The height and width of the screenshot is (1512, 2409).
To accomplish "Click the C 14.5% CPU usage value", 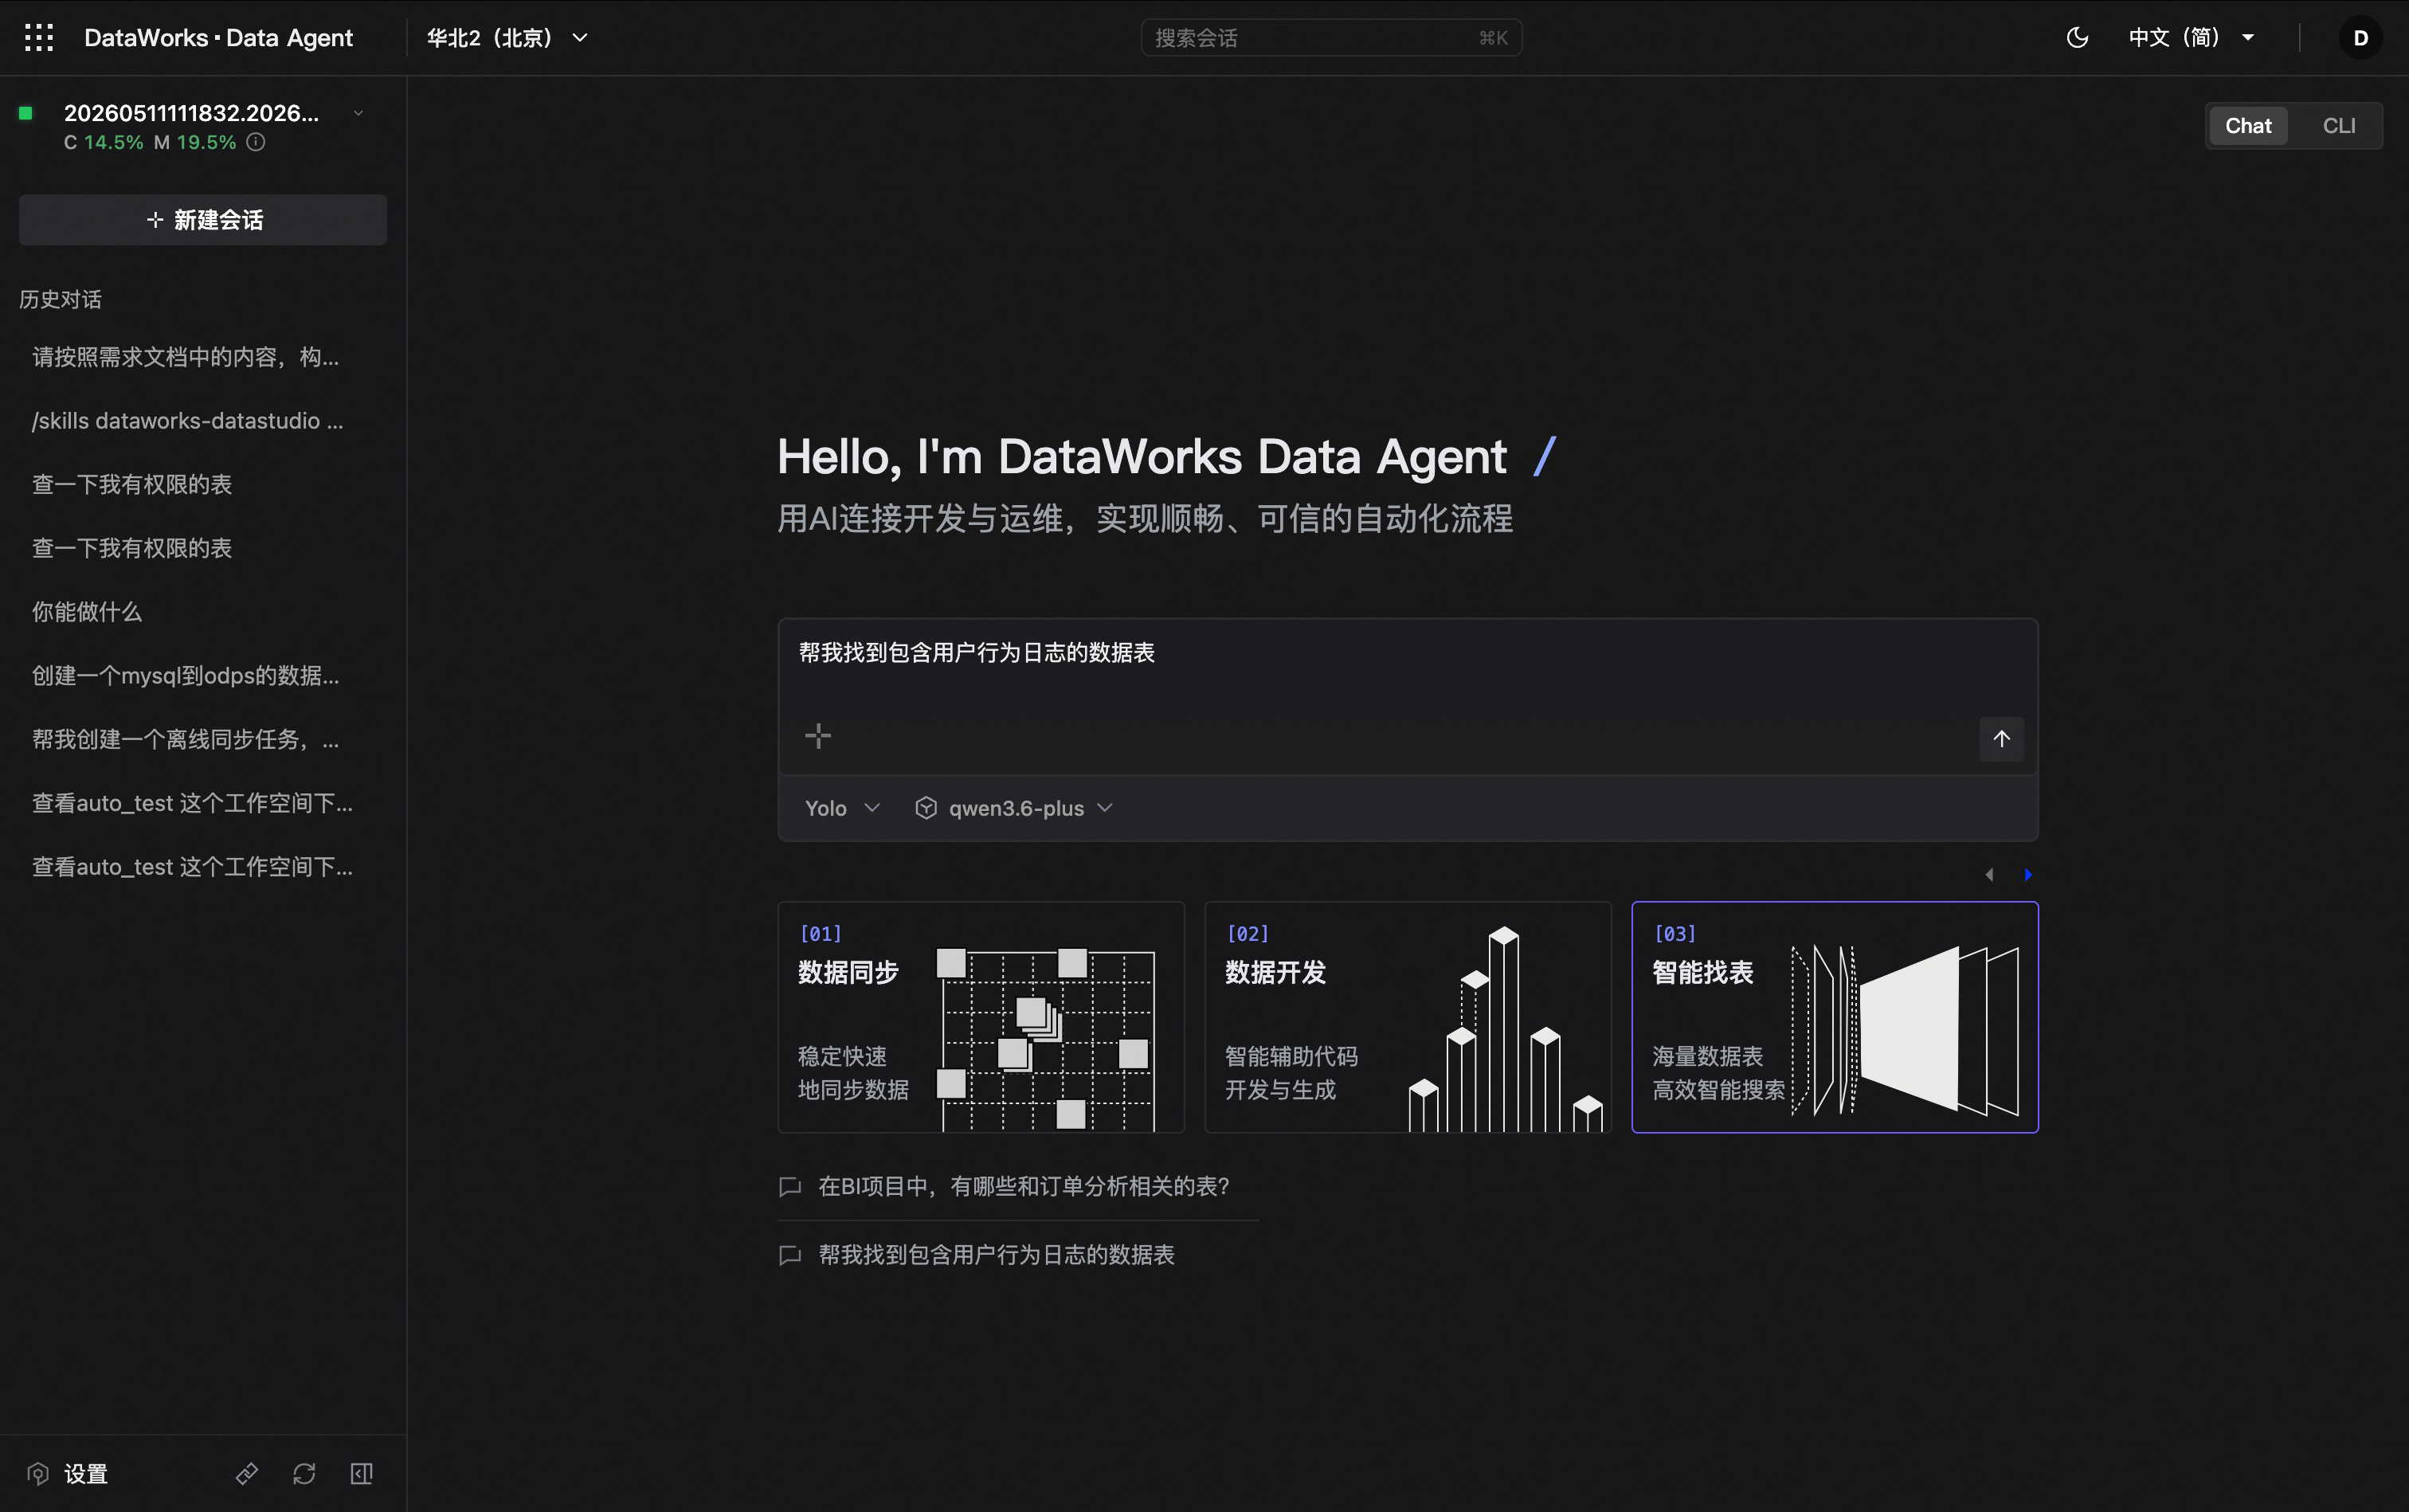I will (x=104, y=142).
